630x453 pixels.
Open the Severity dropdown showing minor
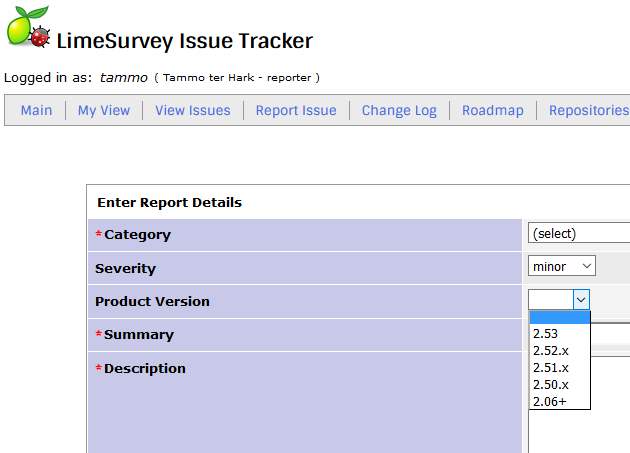(x=562, y=267)
